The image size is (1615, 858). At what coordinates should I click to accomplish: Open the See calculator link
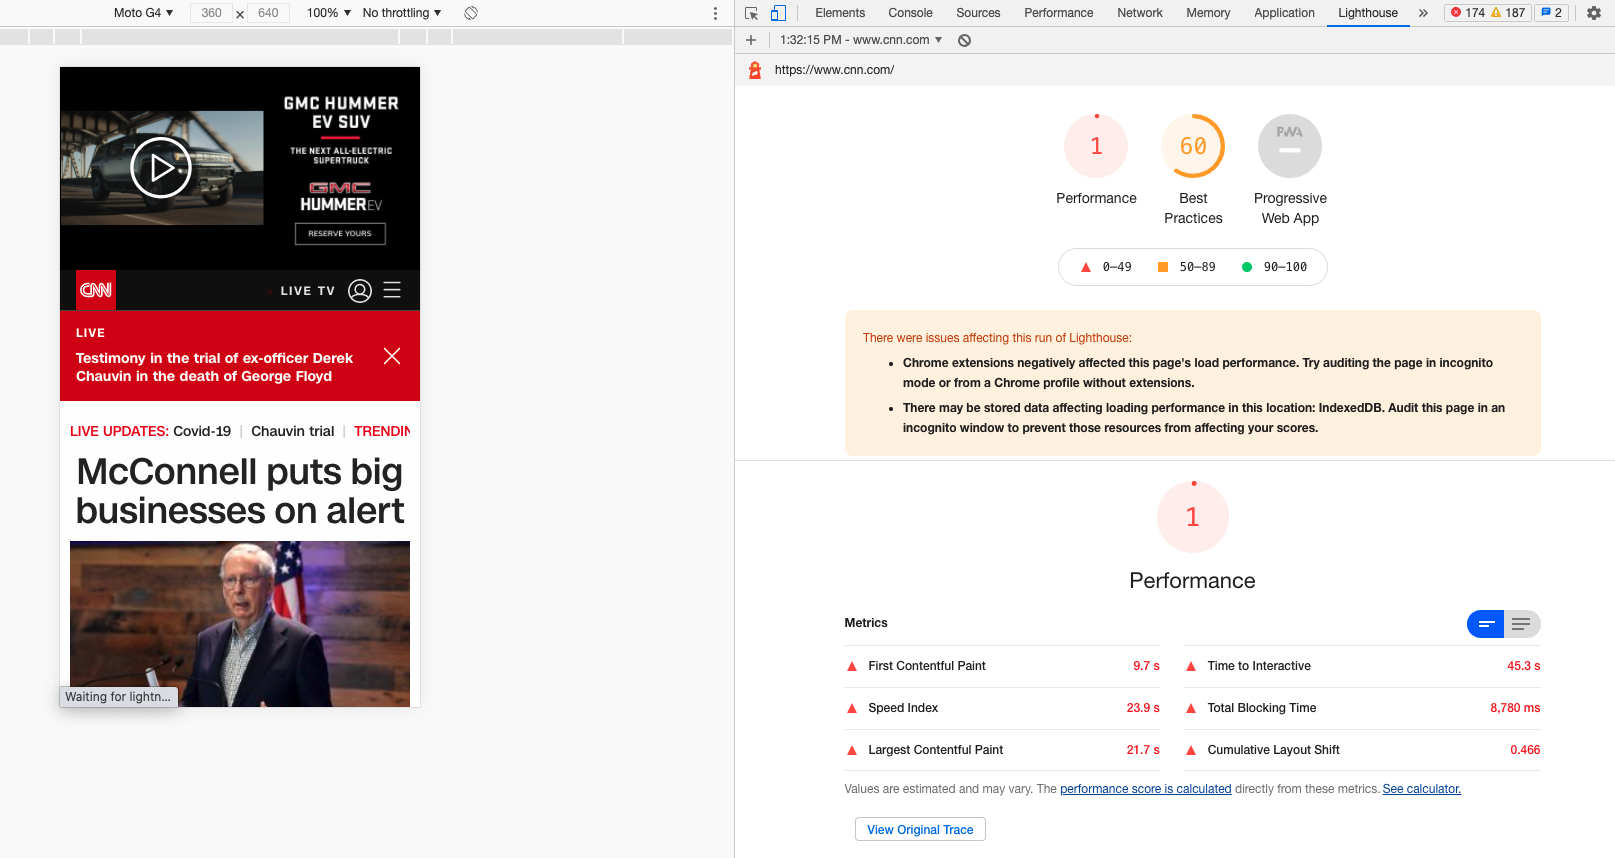tap(1421, 789)
